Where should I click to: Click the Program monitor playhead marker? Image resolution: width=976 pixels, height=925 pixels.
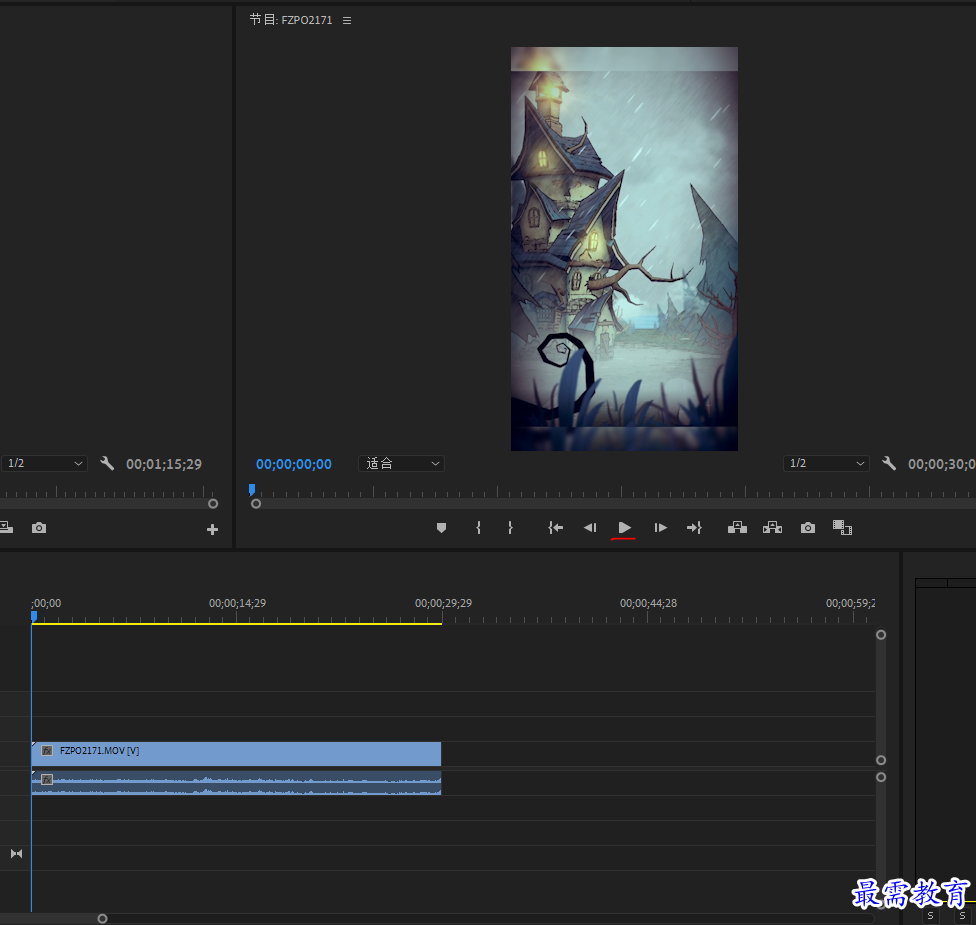click(251, 489)
